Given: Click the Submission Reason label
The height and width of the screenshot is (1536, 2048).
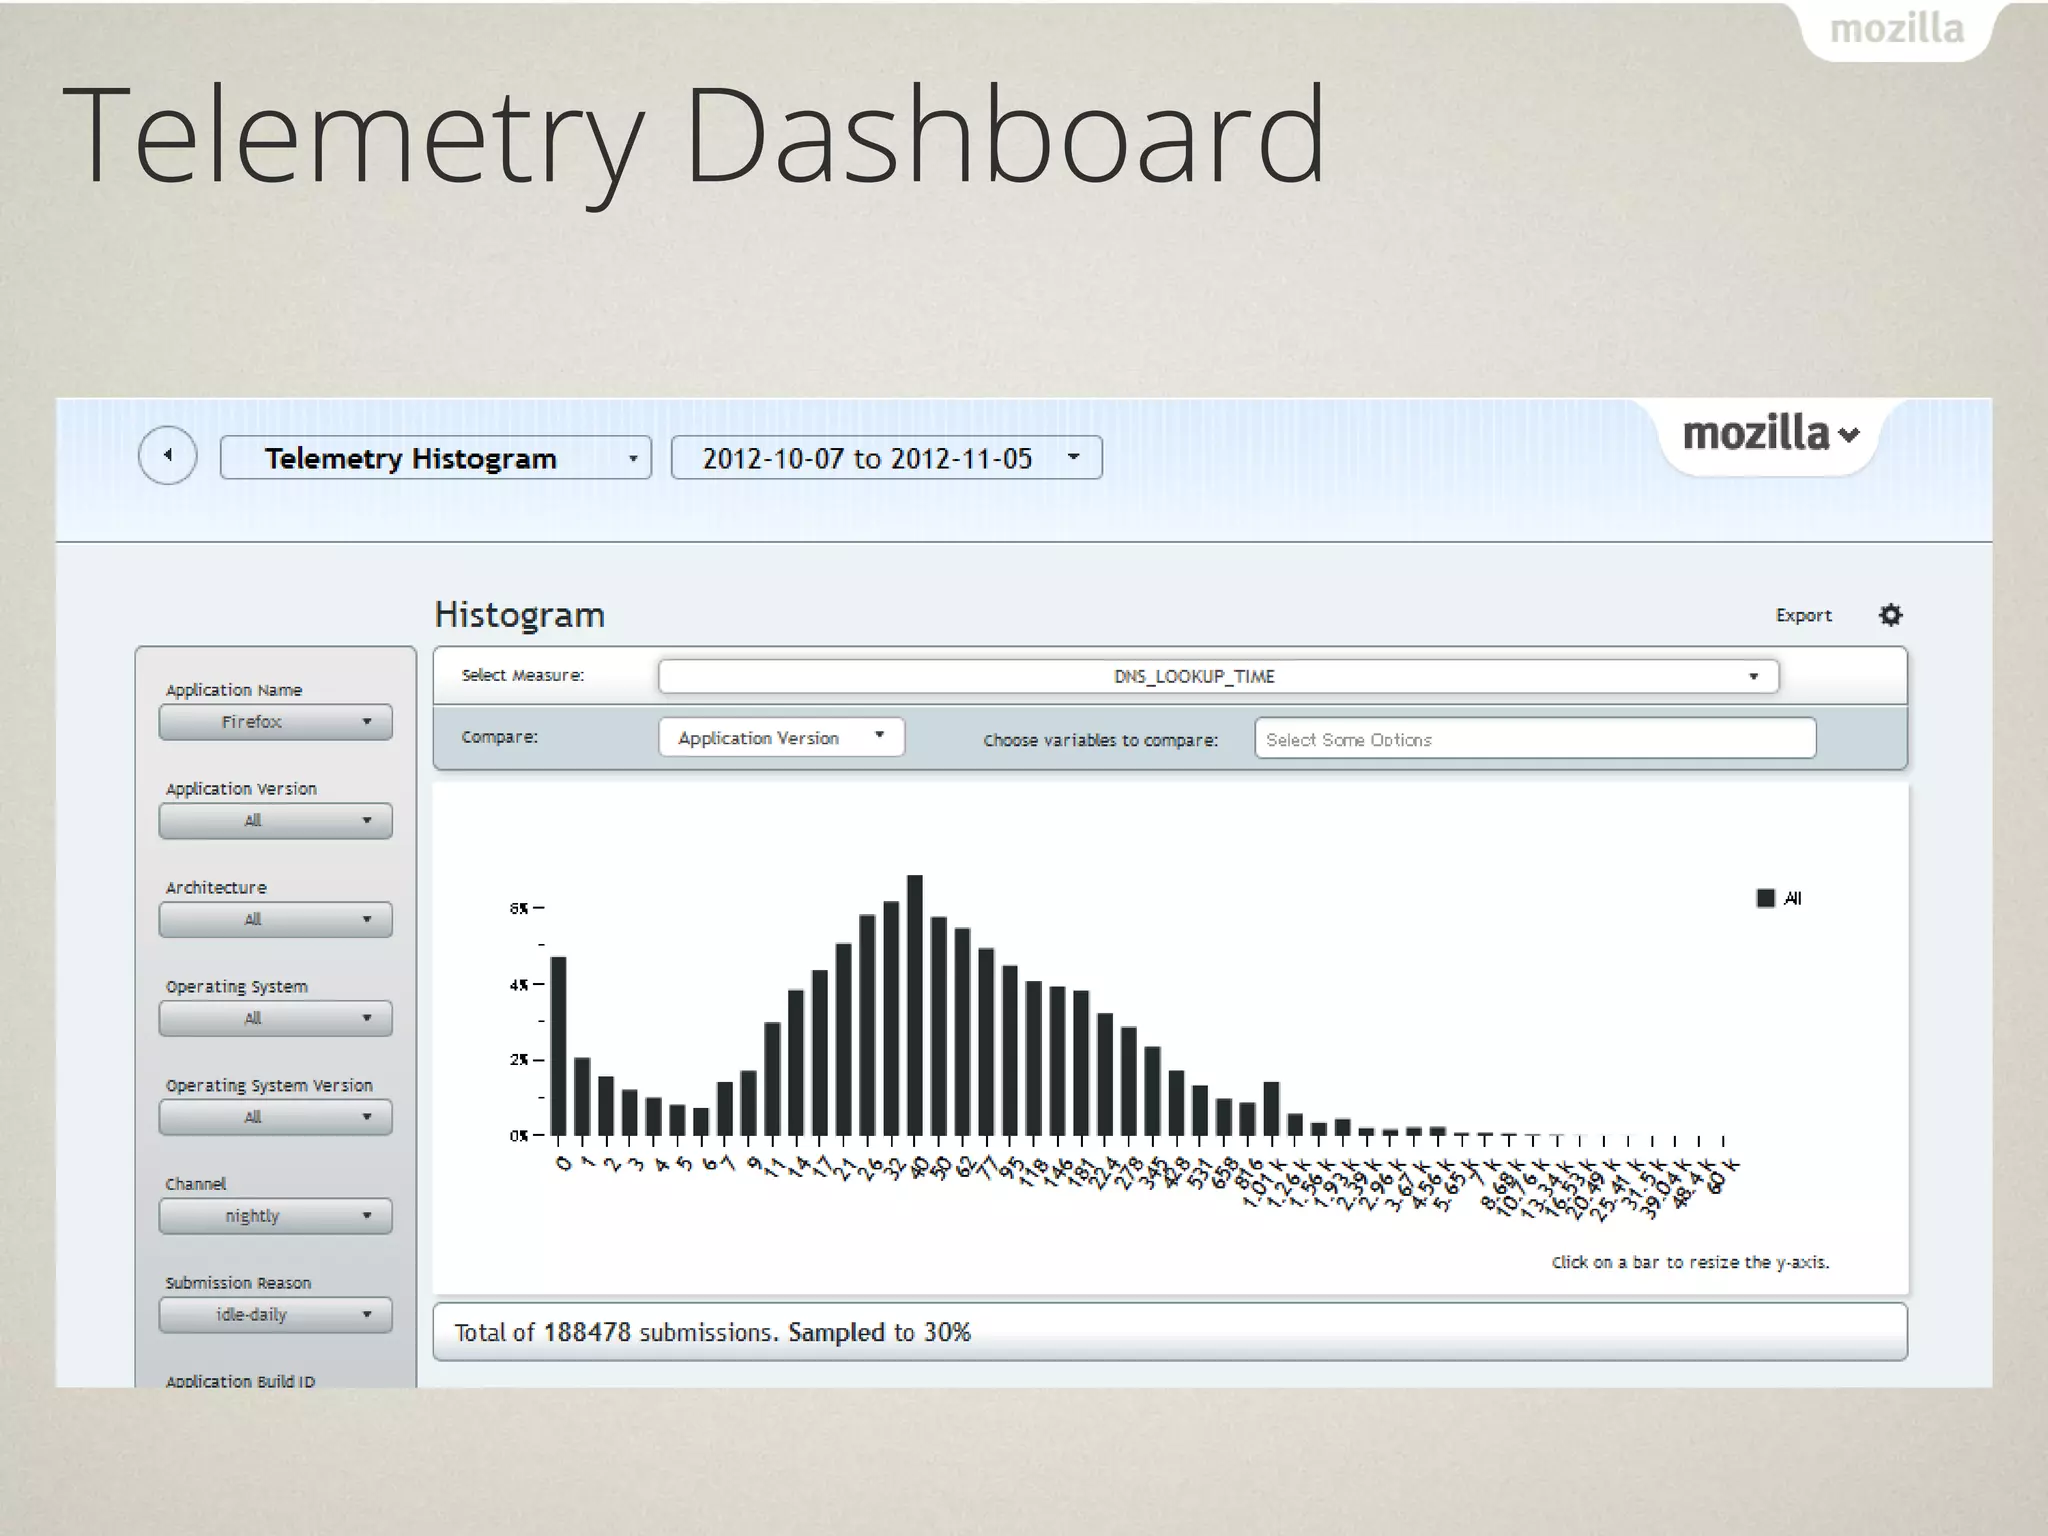Looking at the screenshot, I should [x=238, y=1282].
